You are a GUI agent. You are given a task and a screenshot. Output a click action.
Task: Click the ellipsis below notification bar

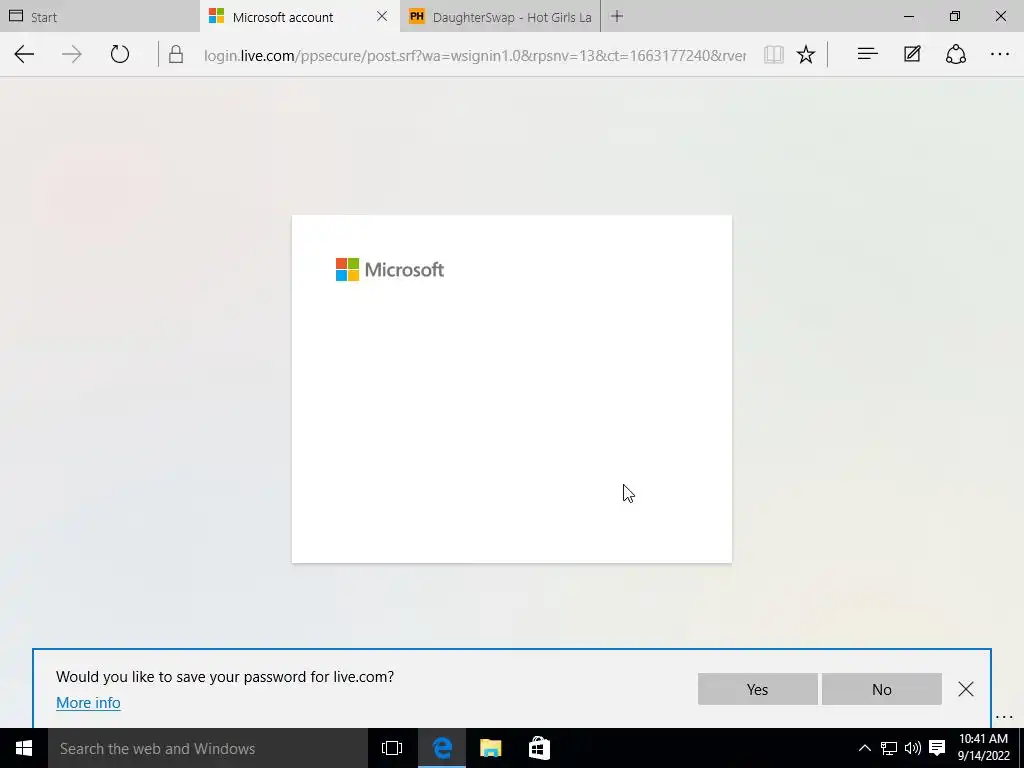[1004, 717]
